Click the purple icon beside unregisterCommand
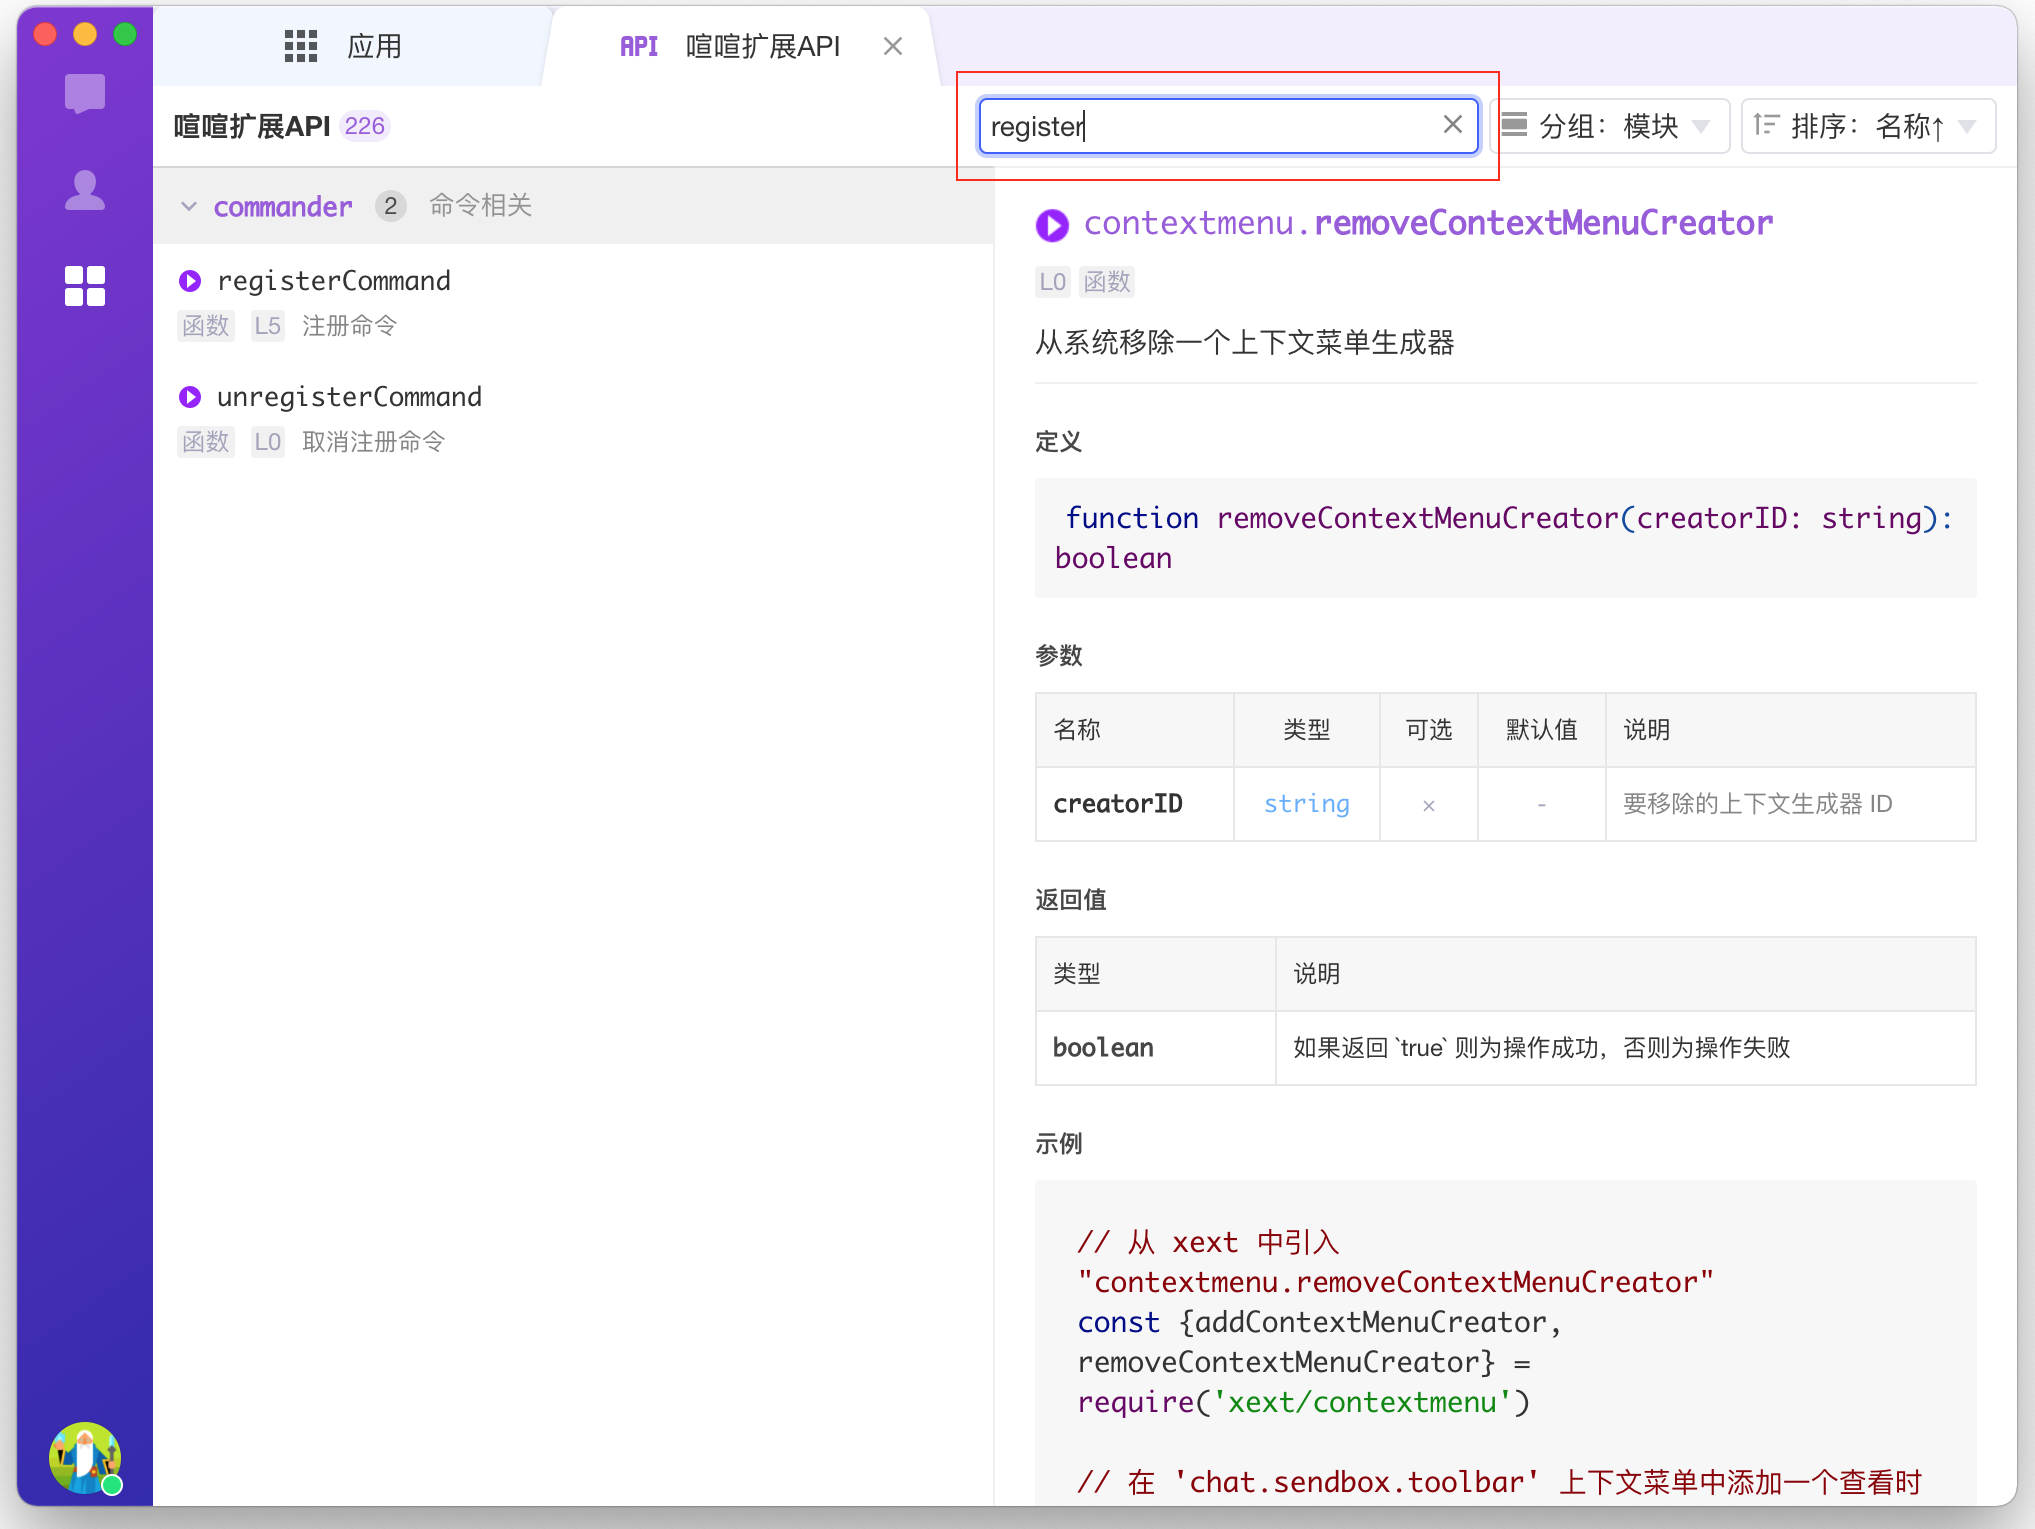Viewport: 2035px width, 1529px height. pos(190,398)
